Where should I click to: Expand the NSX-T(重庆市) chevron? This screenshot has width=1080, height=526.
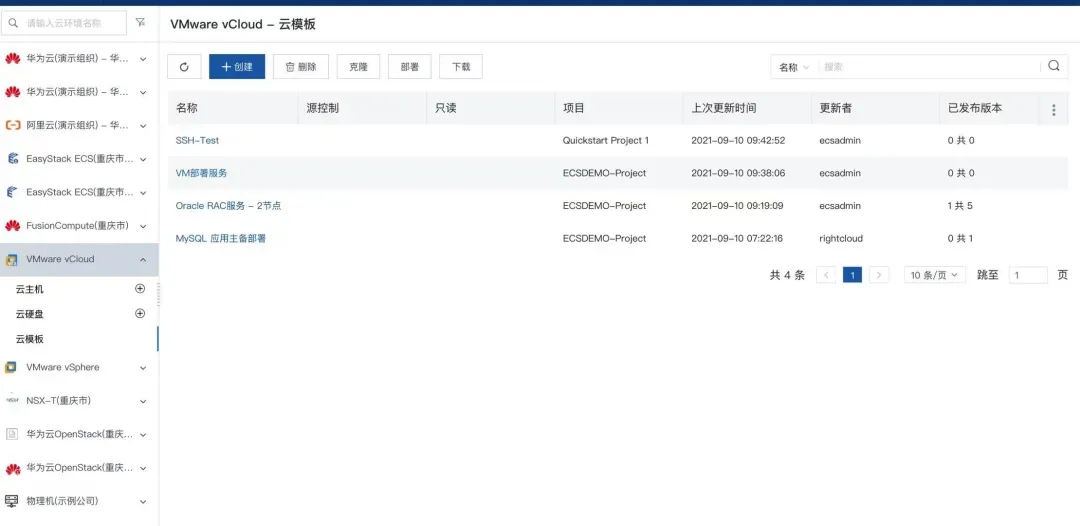[x=143, y=401]
